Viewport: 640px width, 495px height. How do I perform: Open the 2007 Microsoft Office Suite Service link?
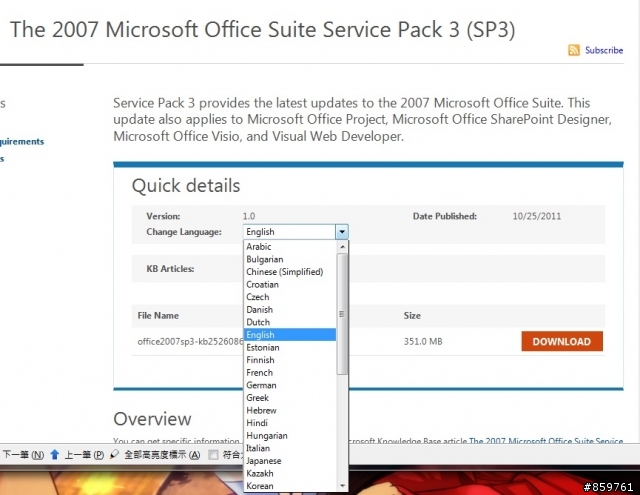546,441
